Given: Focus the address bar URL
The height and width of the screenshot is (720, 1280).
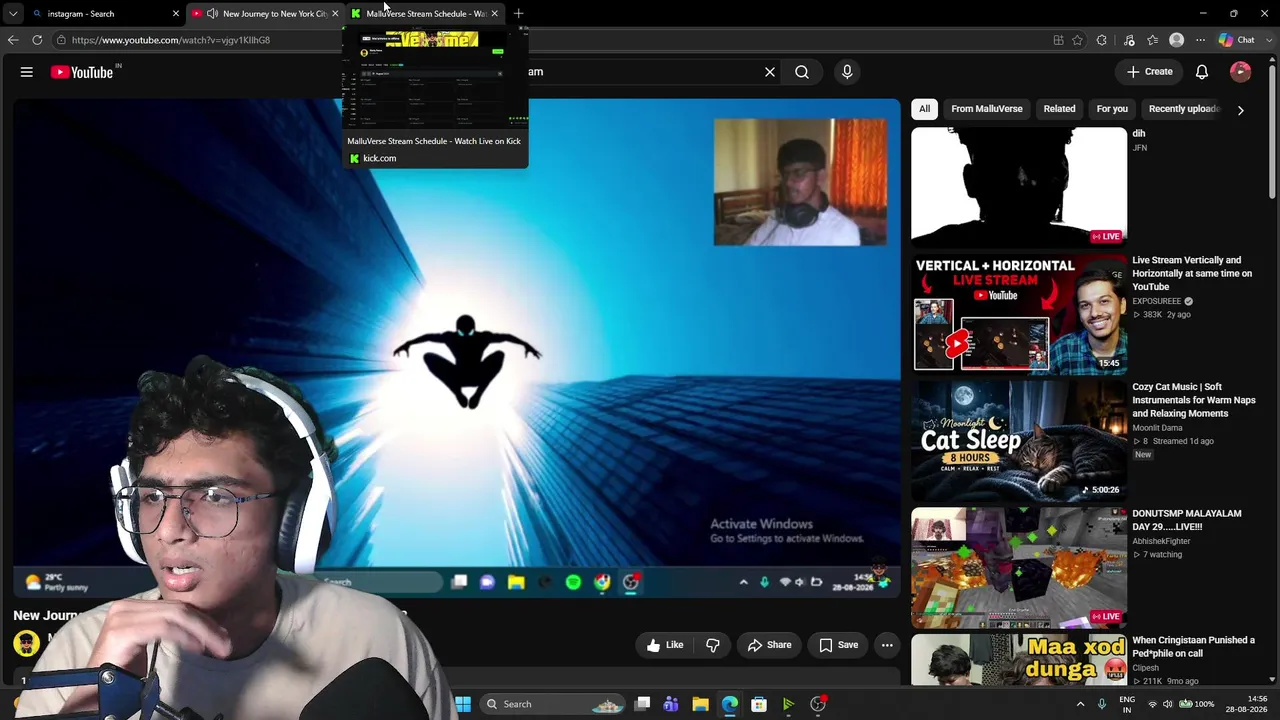Looking at the screenshot, I should click(170, 40).
